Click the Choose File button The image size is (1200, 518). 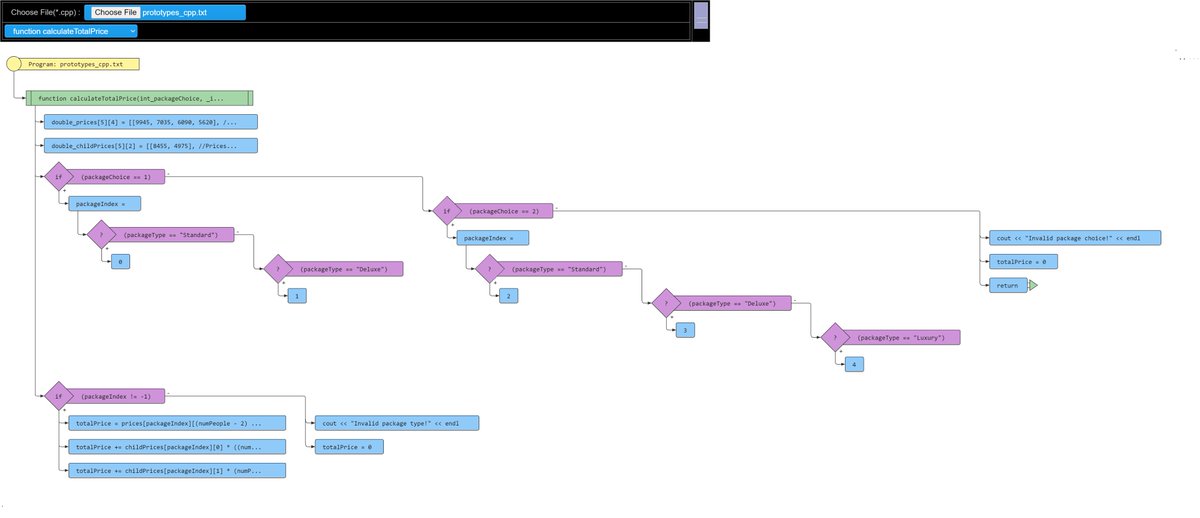pyautogui.click(x=116, y=13)
